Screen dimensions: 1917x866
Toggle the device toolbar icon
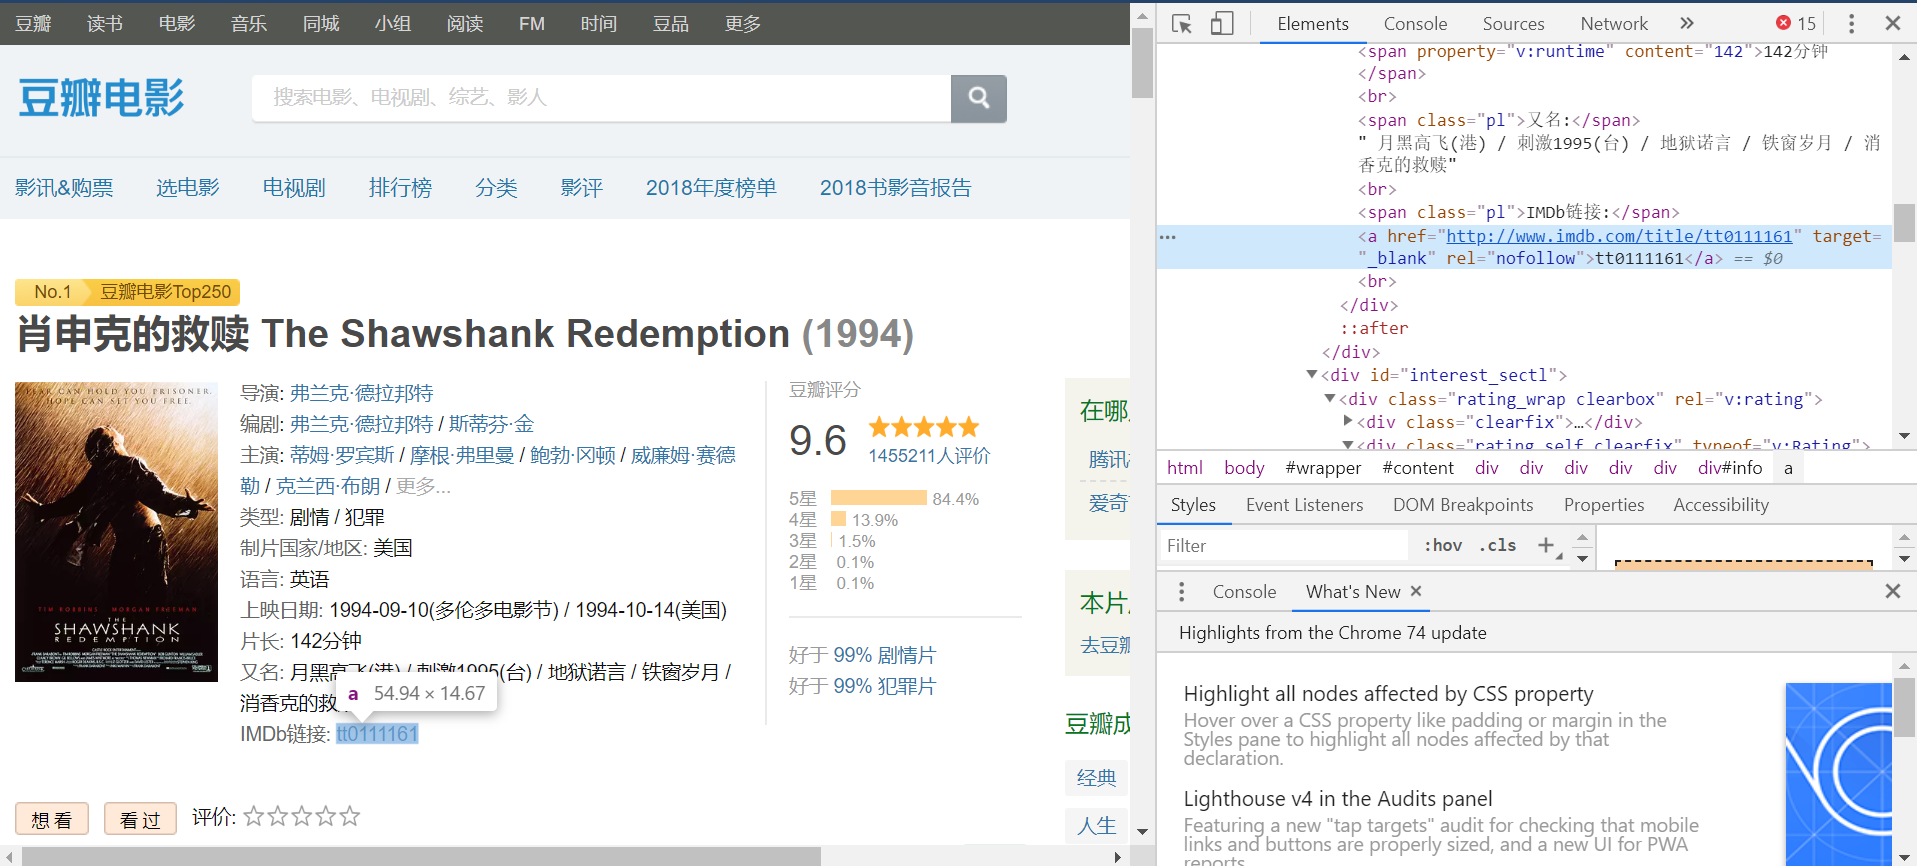(x=1222, y=23)
